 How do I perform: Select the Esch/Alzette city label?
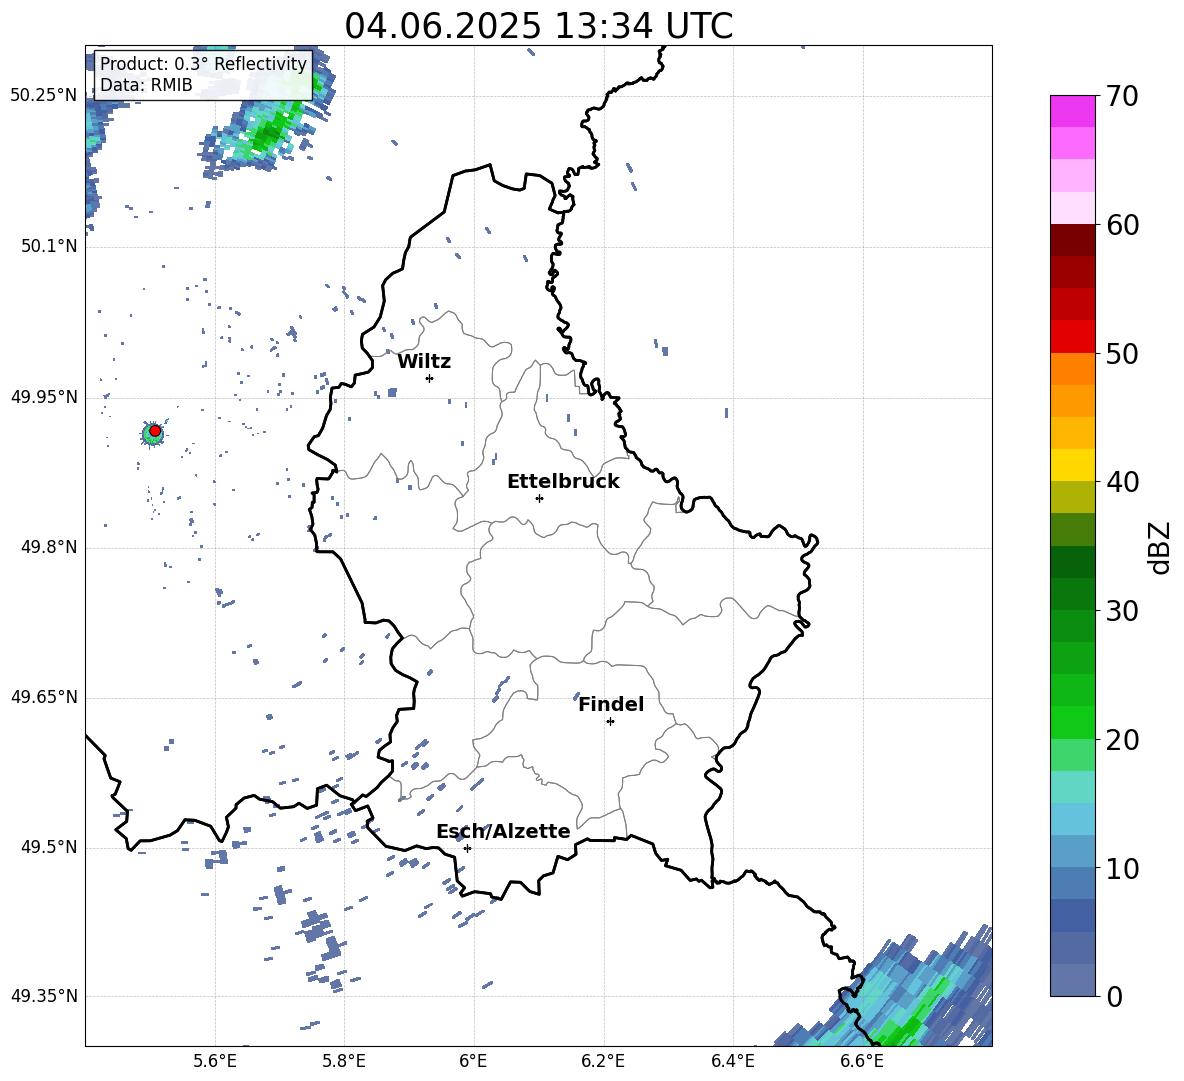tap(503, 831)
